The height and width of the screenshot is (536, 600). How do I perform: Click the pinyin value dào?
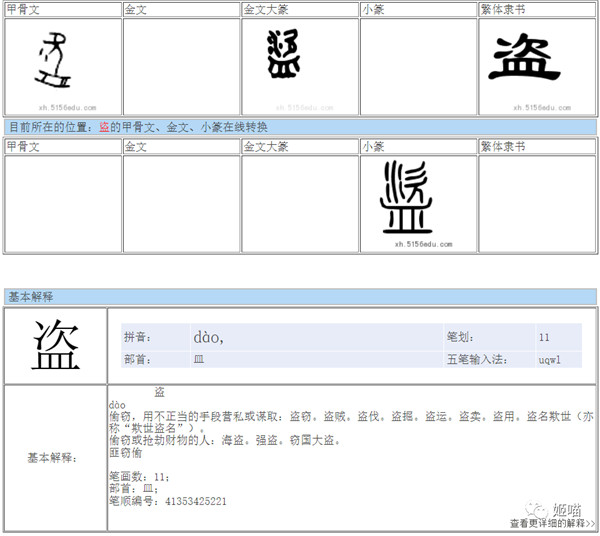[208, 338]
